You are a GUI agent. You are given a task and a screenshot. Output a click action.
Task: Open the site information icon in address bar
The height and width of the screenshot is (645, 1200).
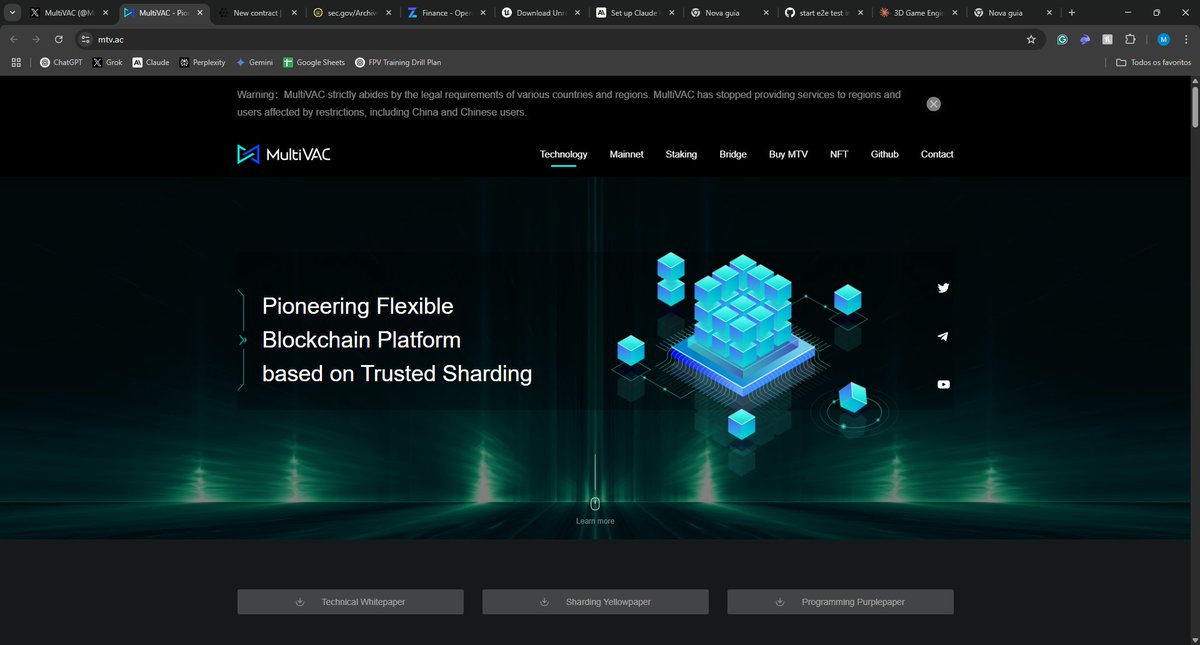click(85, 39)
